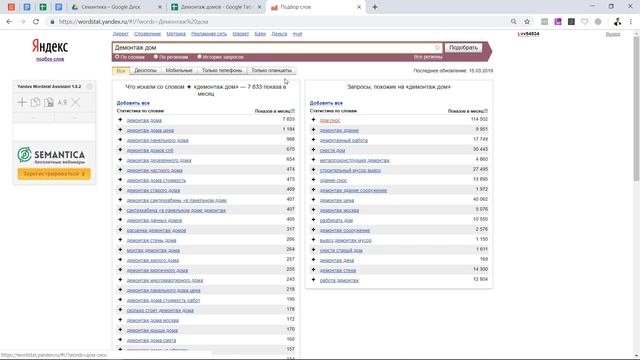Click the plus beside 'демонтаж стена'
Viewport: 640px width, 360px height.
[x=313, y=270]
